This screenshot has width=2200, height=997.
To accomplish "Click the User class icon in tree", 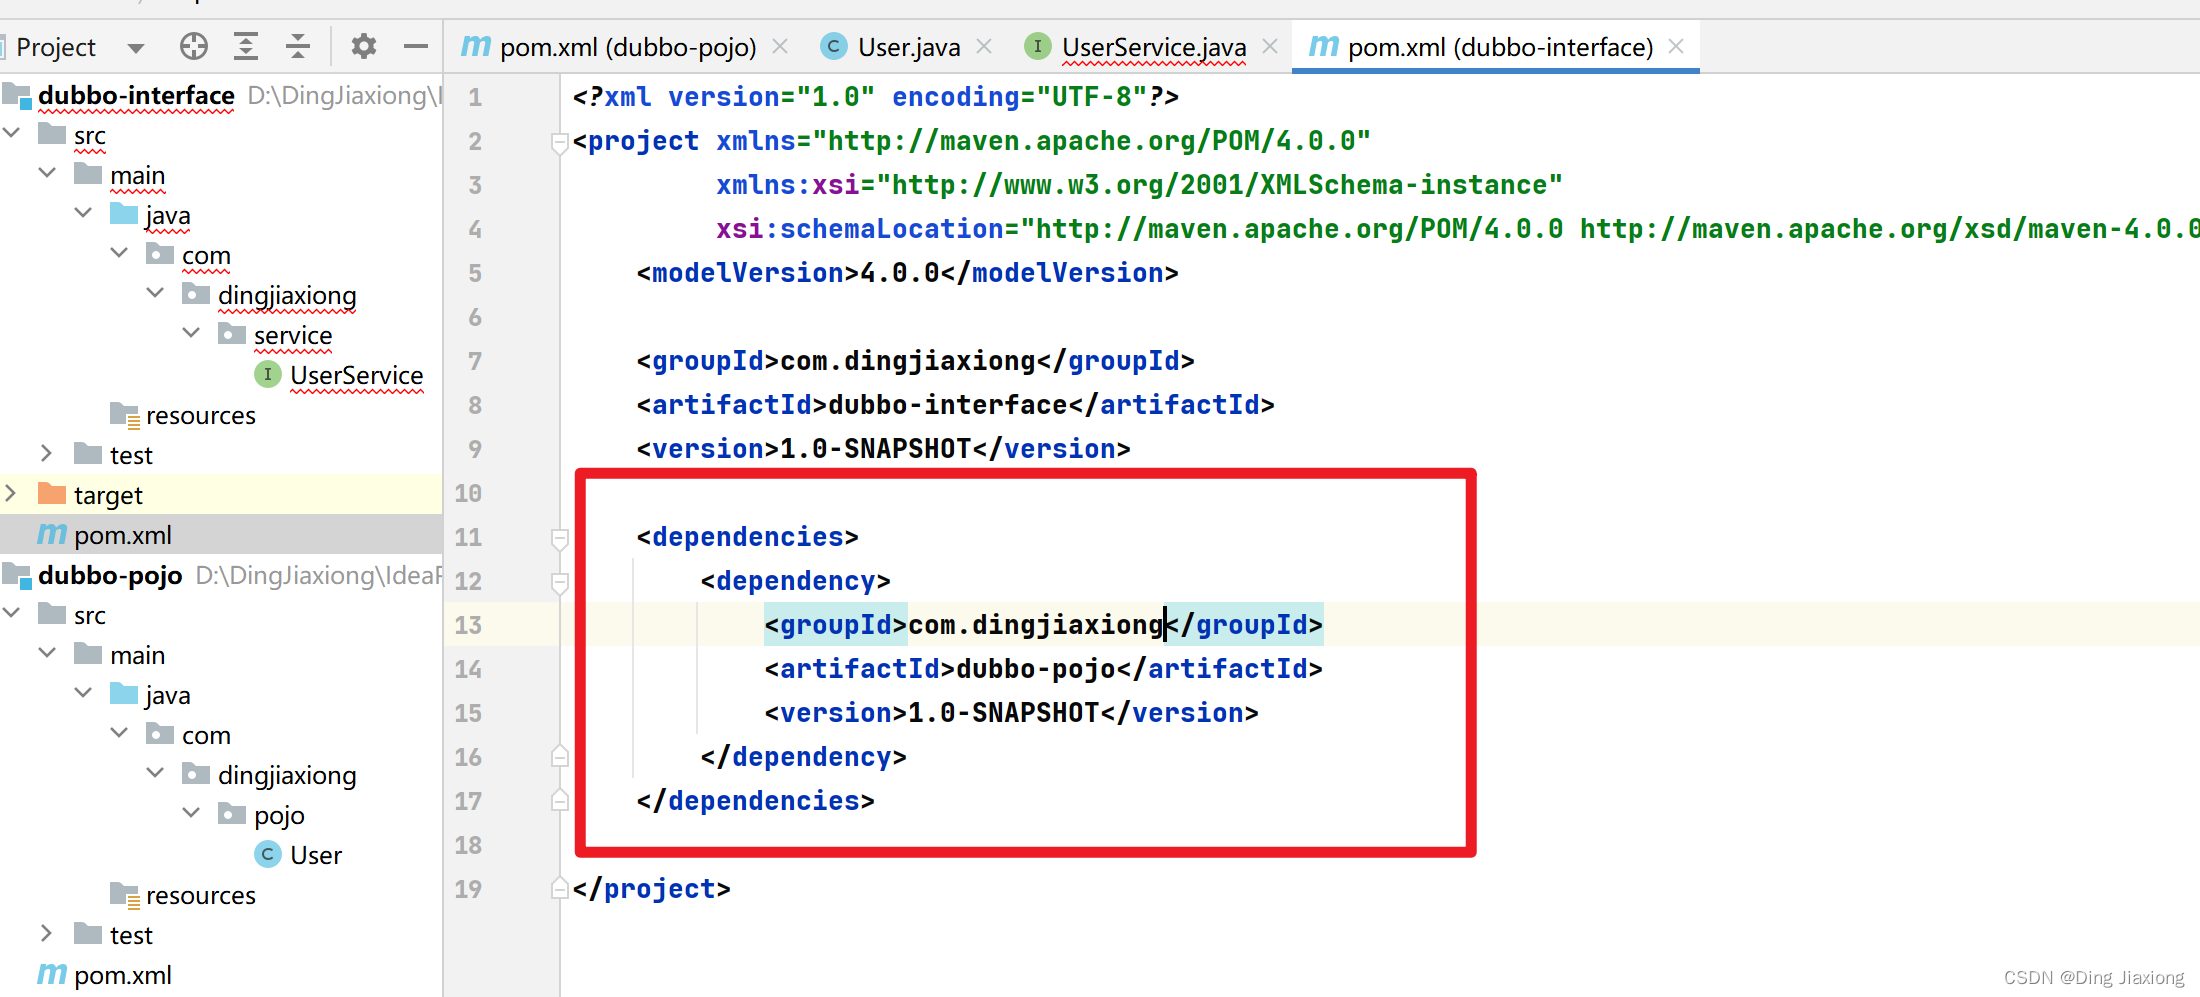I will [268, 854].
